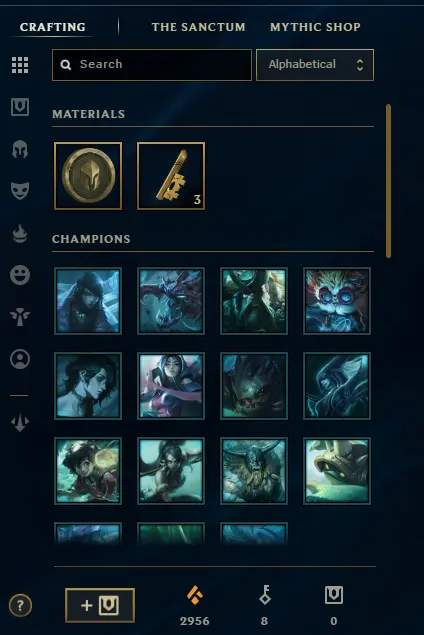Click the help question mark icon
This screenshot has height=635, width=424.
coord(20,605)
